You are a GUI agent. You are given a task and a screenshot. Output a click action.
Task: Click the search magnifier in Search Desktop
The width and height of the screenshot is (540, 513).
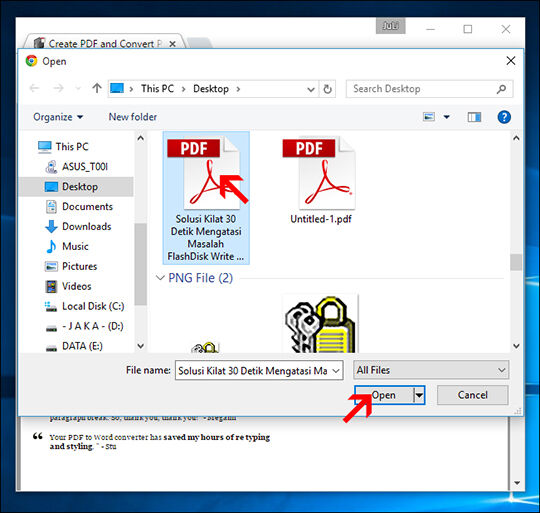tap(501, 89)
